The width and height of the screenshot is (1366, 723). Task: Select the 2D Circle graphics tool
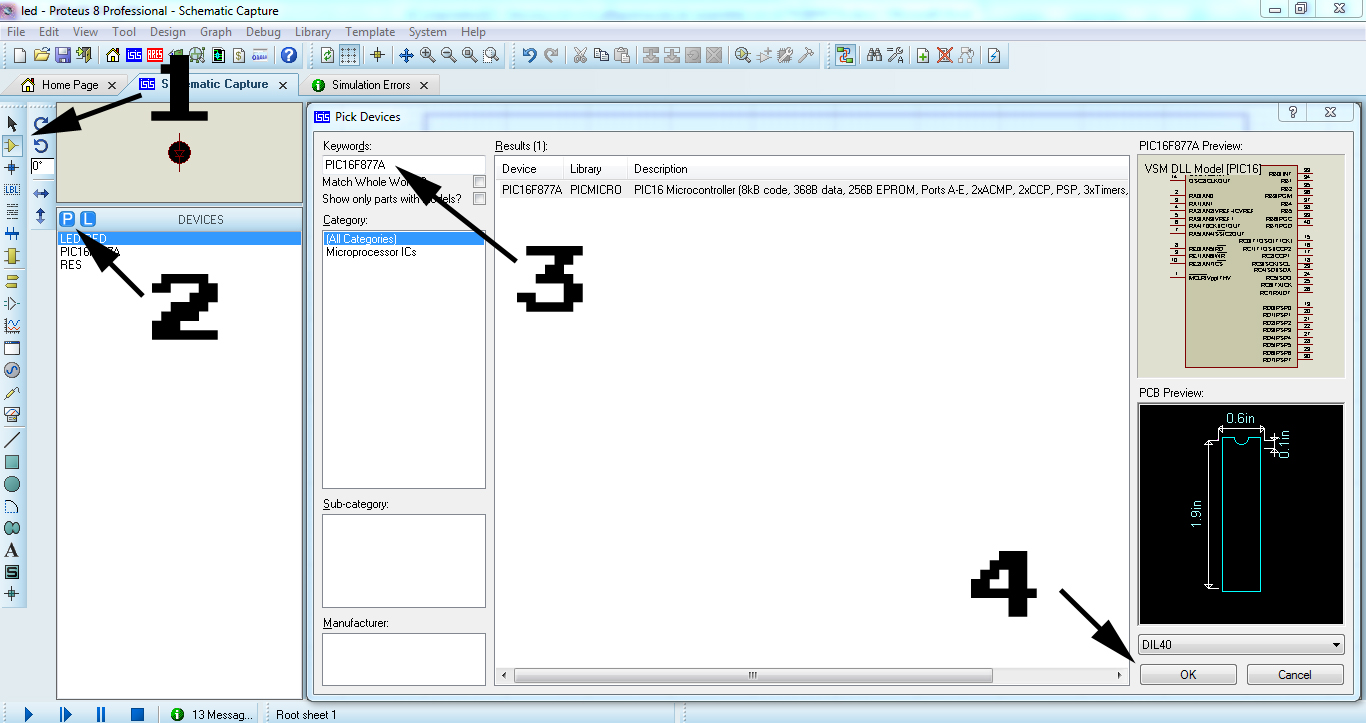12,484
